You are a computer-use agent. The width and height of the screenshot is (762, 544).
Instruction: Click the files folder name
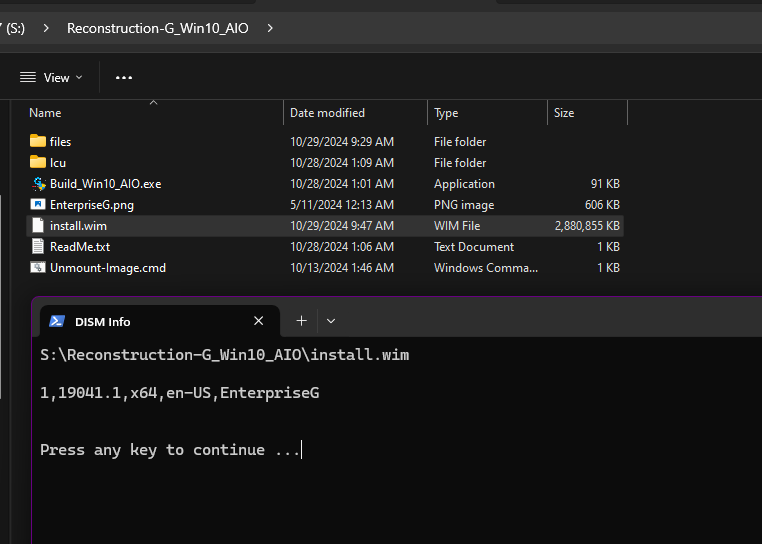(60, 142)
